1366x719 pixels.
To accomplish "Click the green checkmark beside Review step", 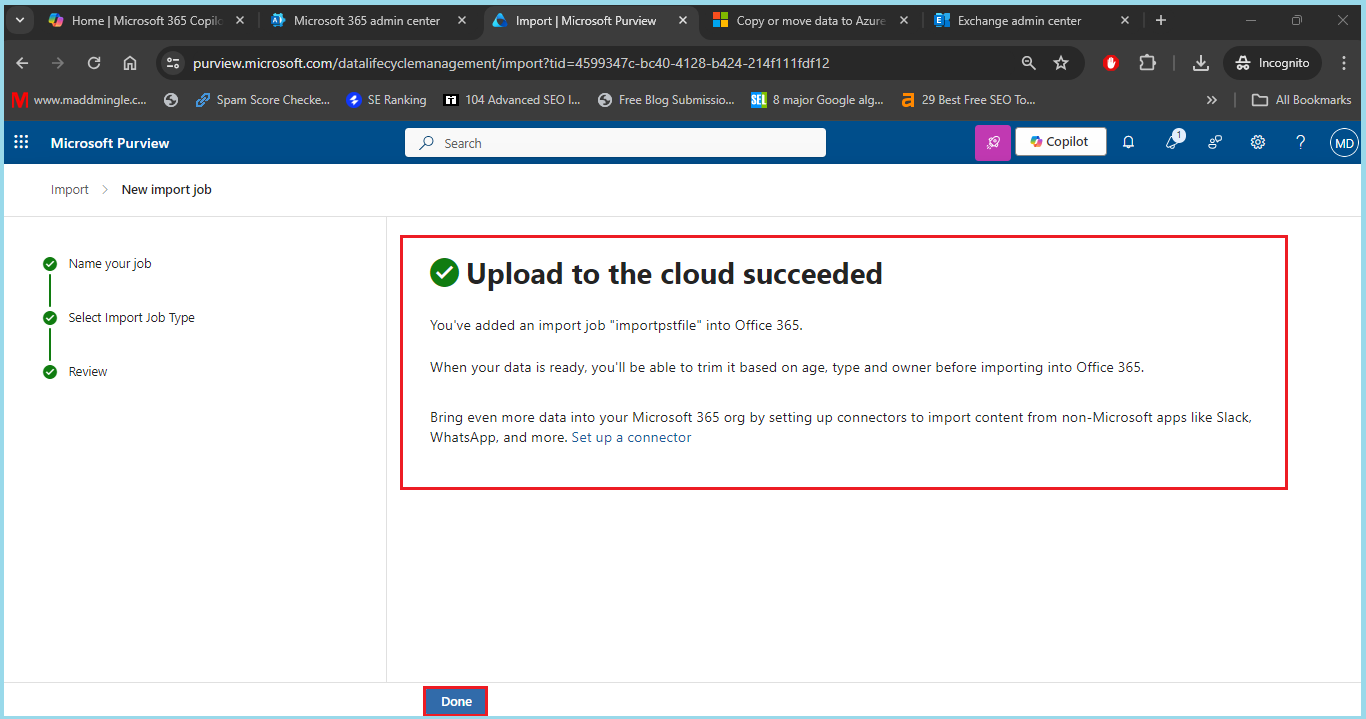I will tap(50, 372).
